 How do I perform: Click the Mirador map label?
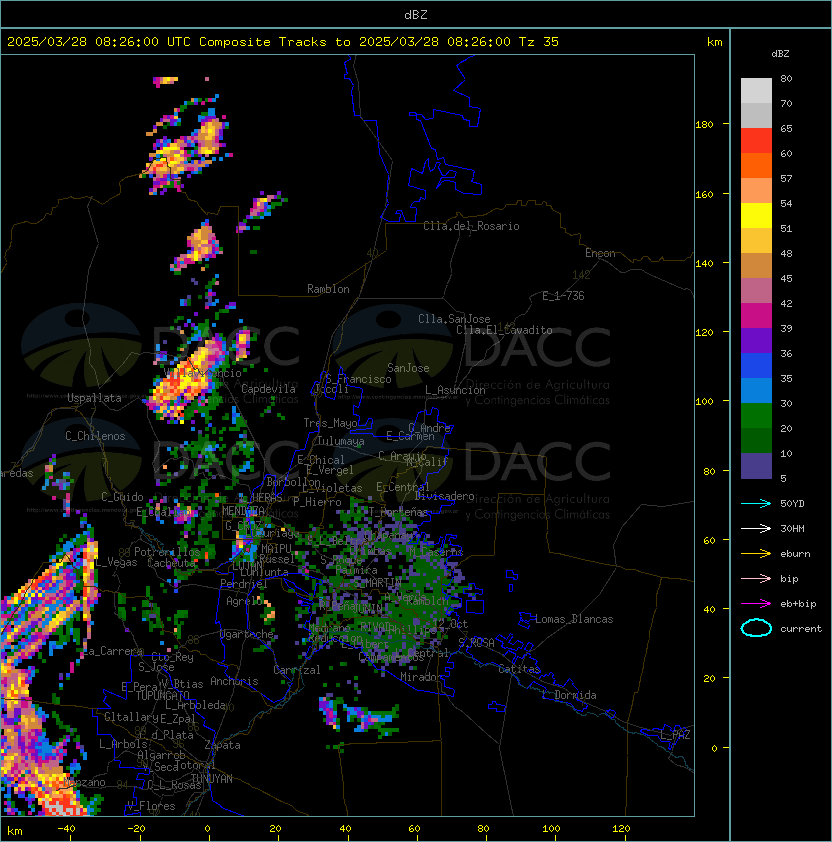pos(421,677)
